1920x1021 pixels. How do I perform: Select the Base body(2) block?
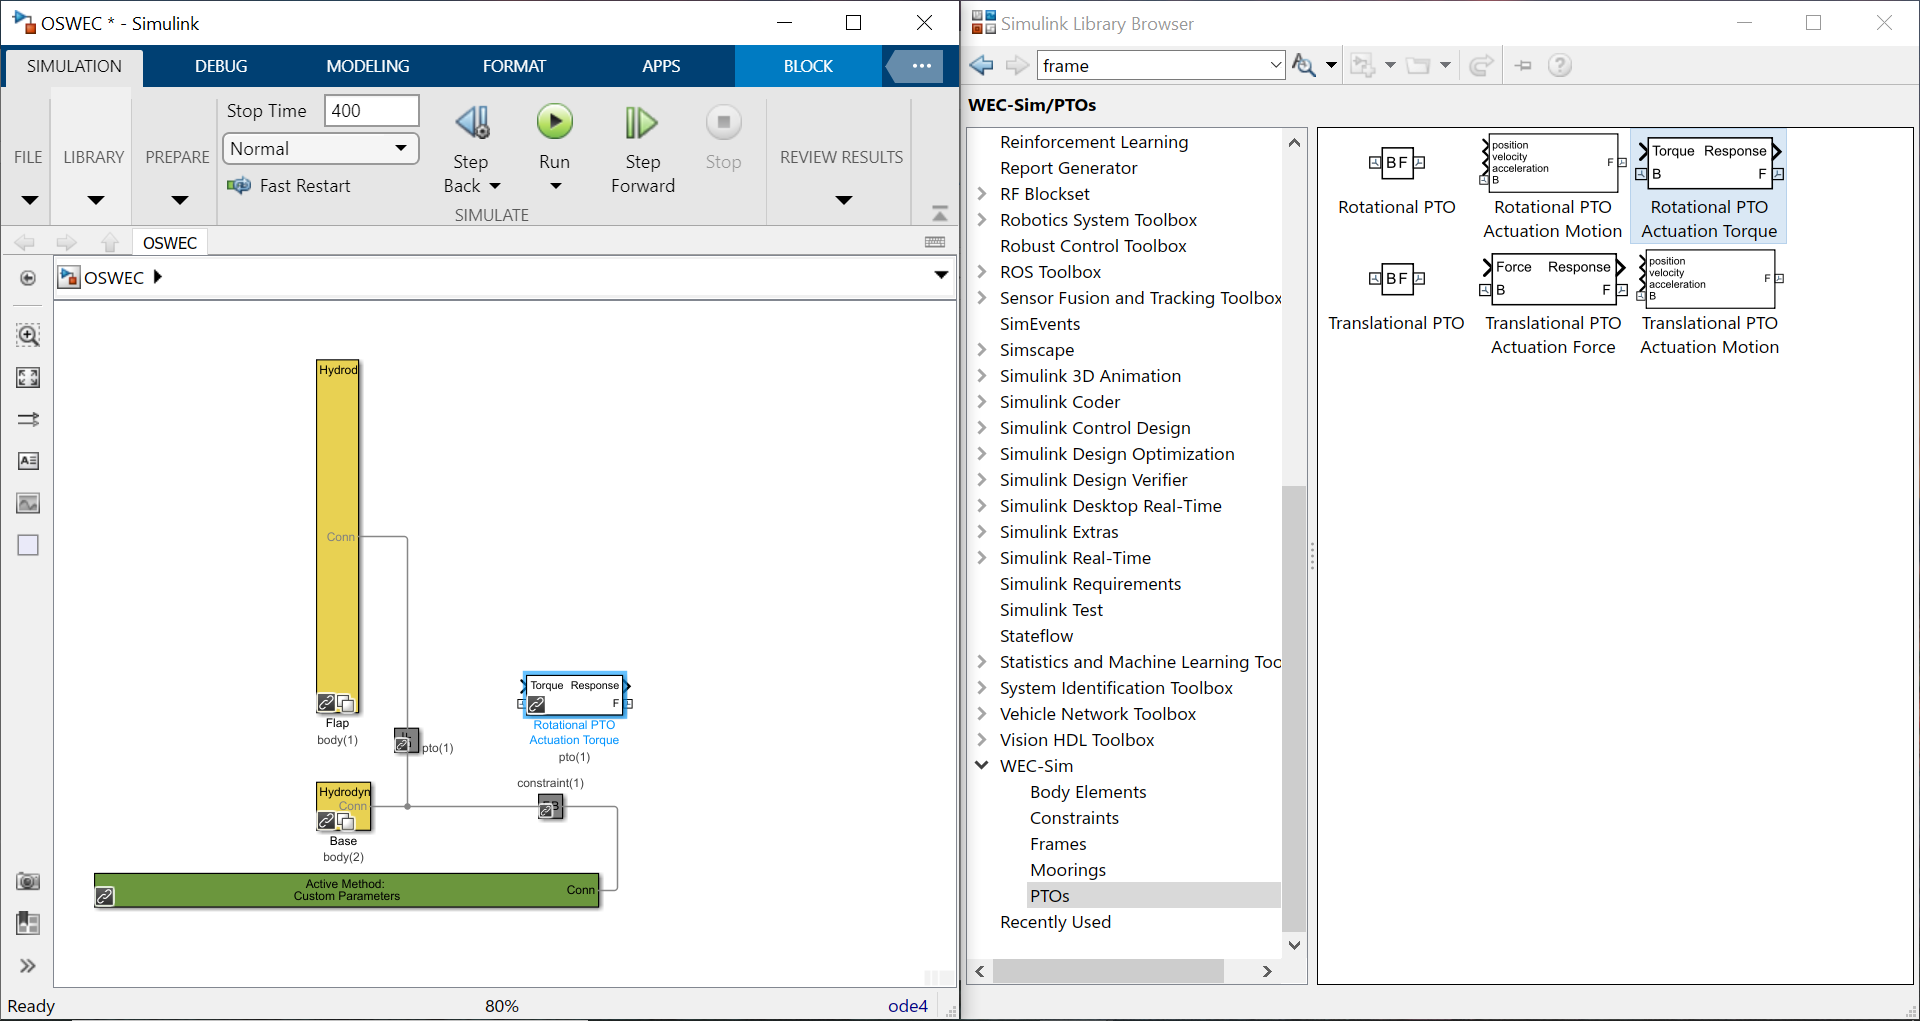(344, 806)
